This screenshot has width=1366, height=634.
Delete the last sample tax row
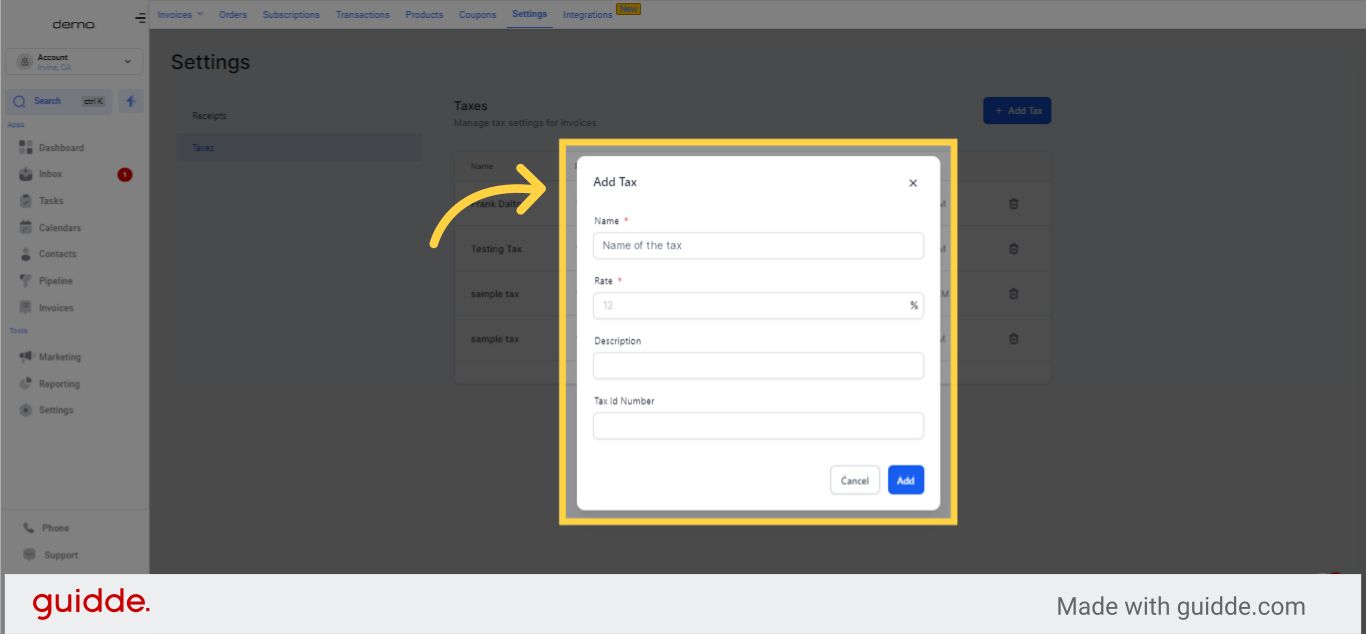tap(1013, 339)
